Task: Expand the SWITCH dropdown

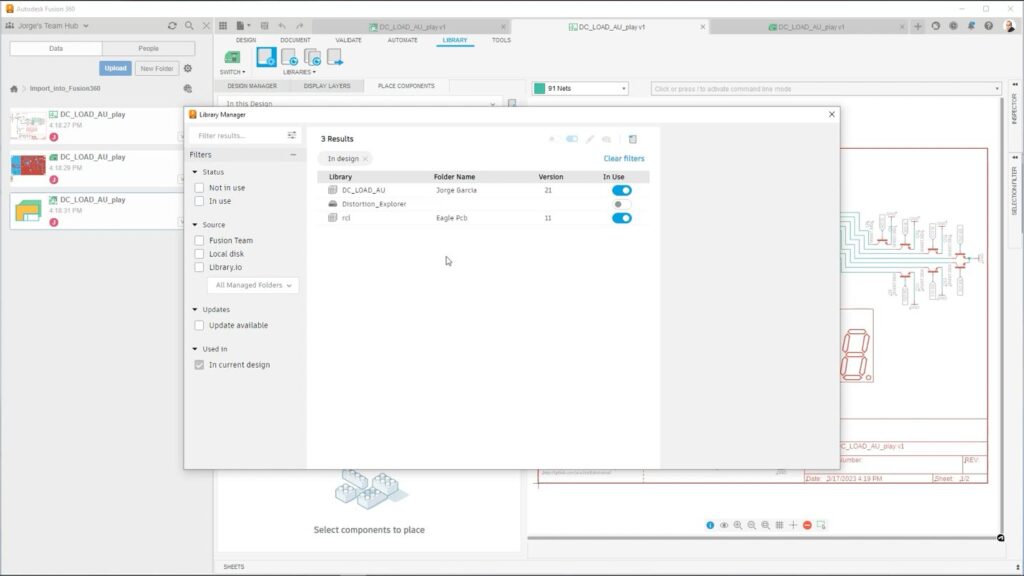Action: [232, 72]
